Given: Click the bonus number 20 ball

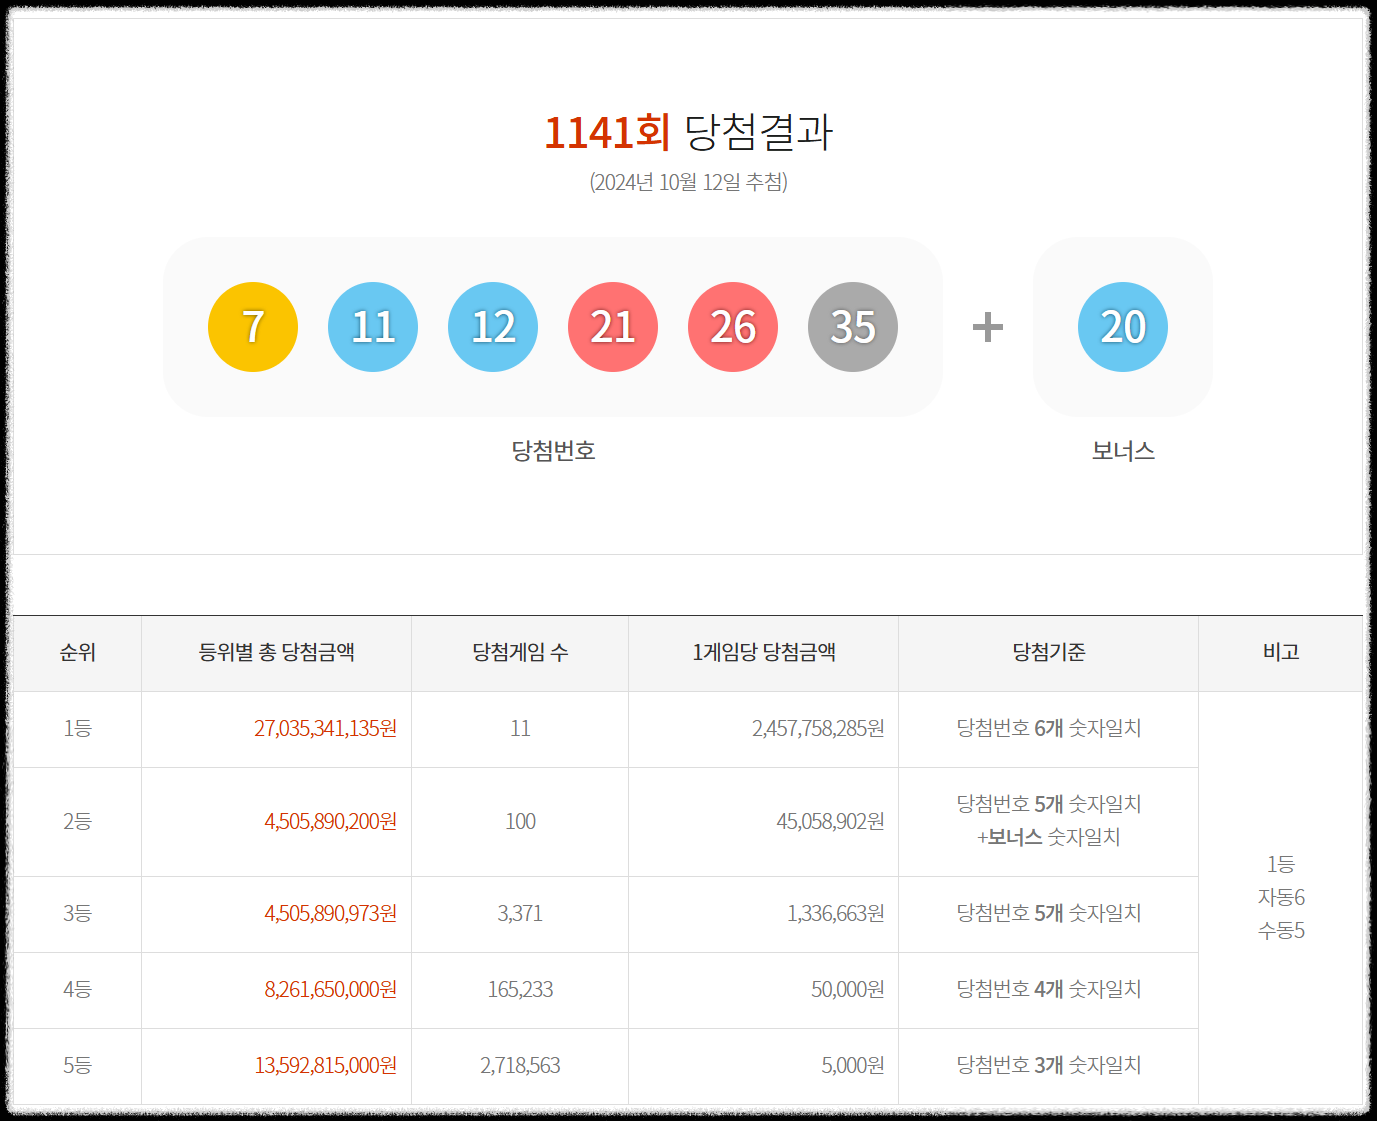Looking at the screenshot, I should (x=1123, y=327).
